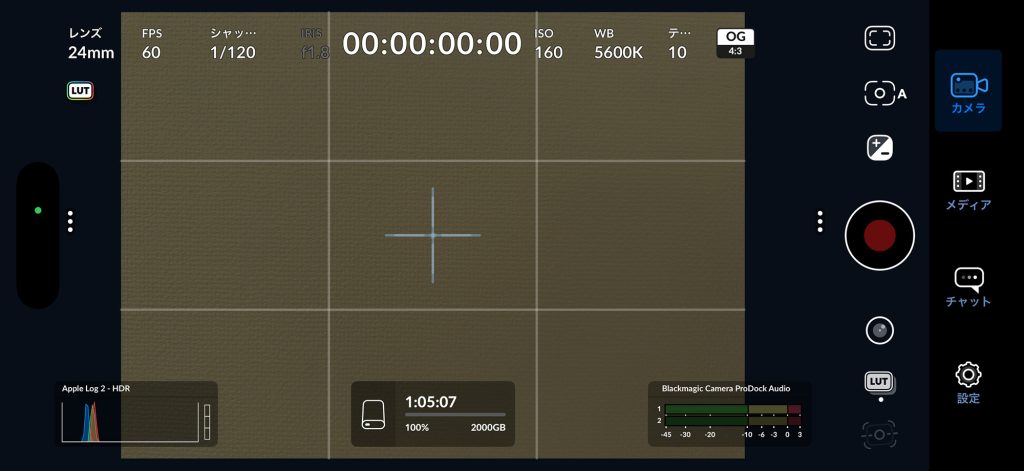Image resolution: width=1024 pixels, height=471 pixels.
Task: Tap the frame guides icon
Action: point(879,39)
